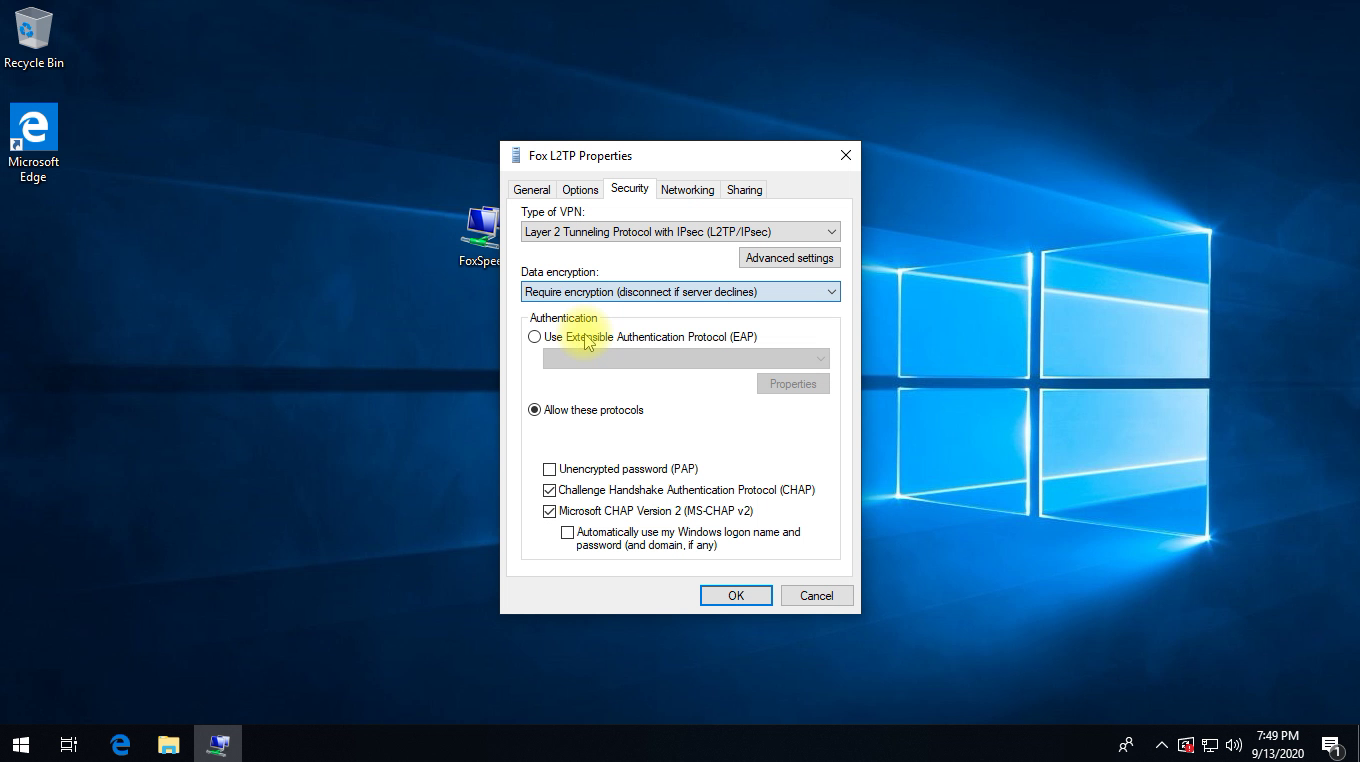The width and height of the screenshot is (1360, 762).
Task: Open the Recycle Bin desktop icon
Action: click(33, 38)
